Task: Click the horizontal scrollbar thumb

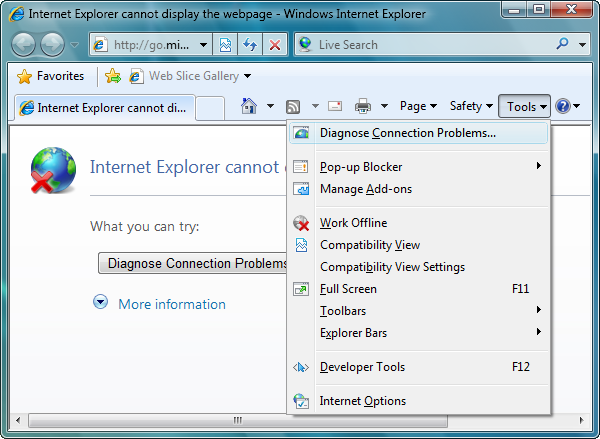Action: 238,420
